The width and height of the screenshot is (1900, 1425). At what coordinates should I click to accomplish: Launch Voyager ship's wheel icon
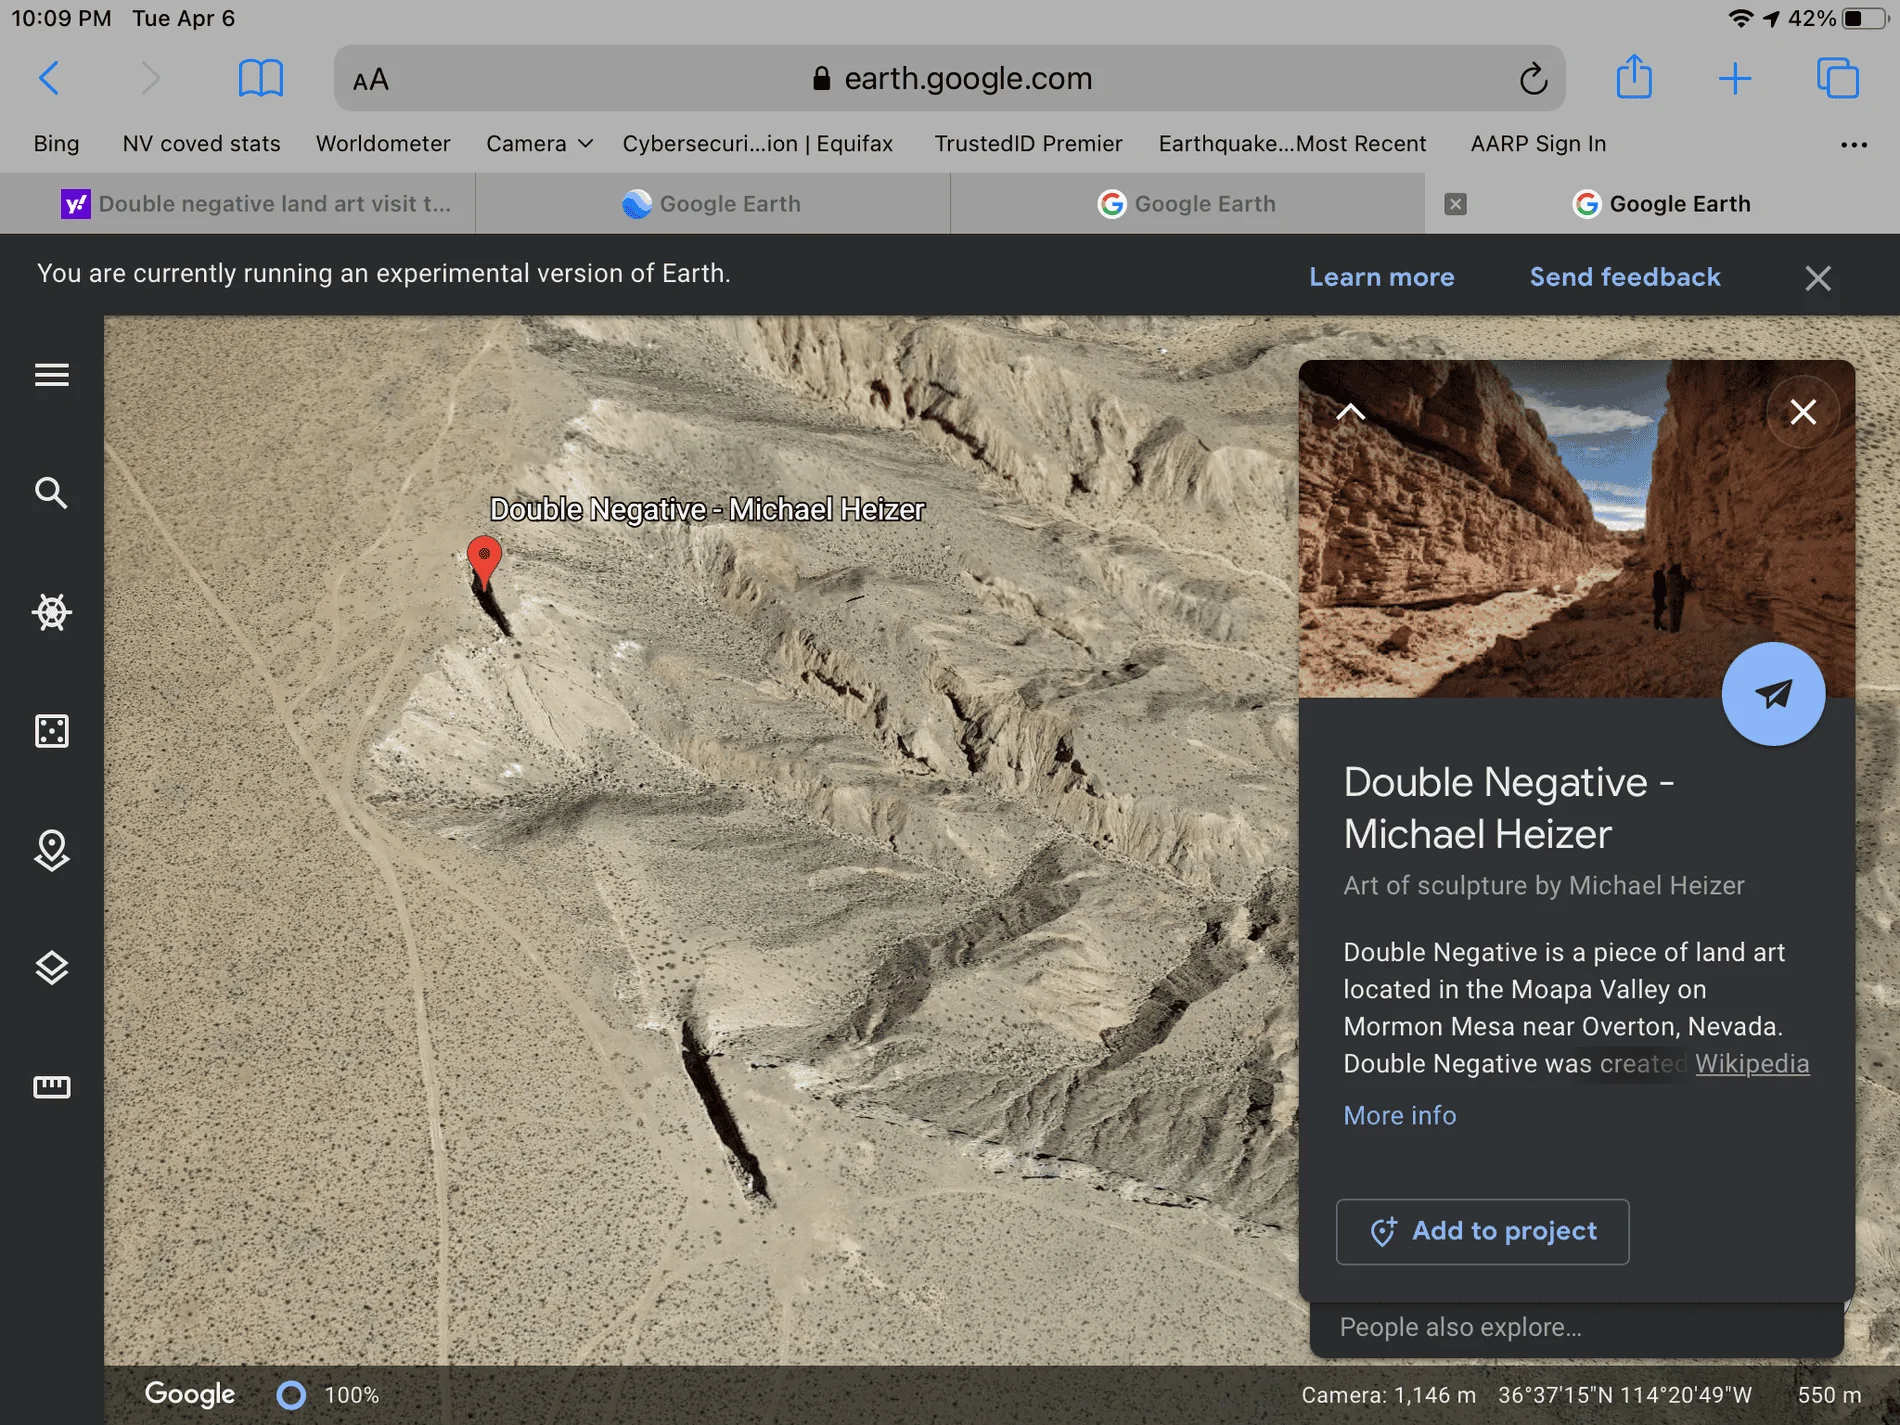pyautogui.click(x=52, y=612)
